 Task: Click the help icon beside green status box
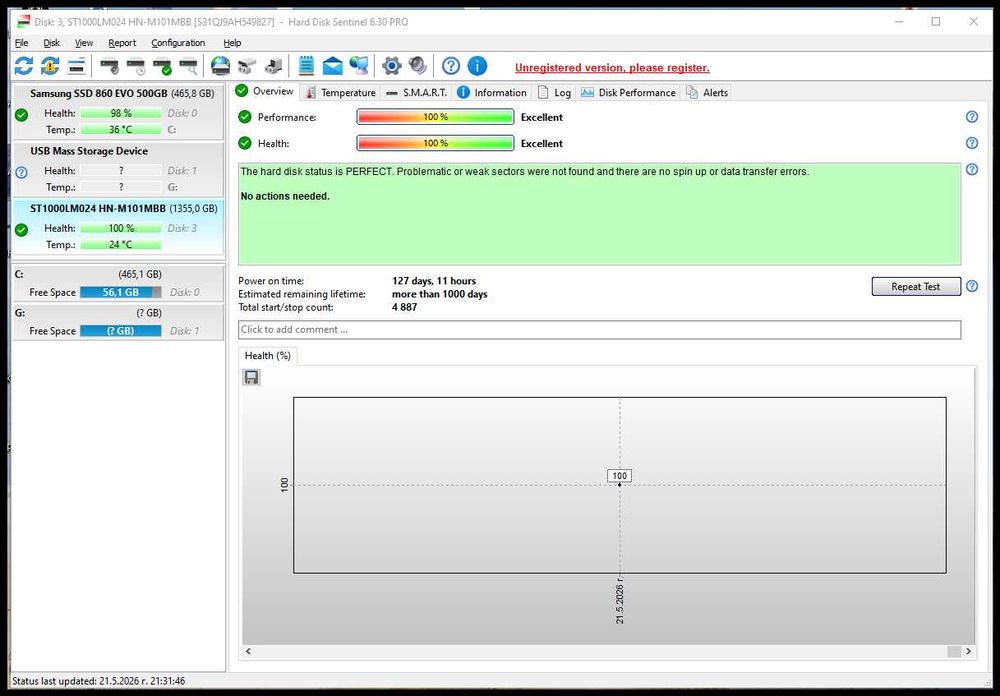click(971, 169)
